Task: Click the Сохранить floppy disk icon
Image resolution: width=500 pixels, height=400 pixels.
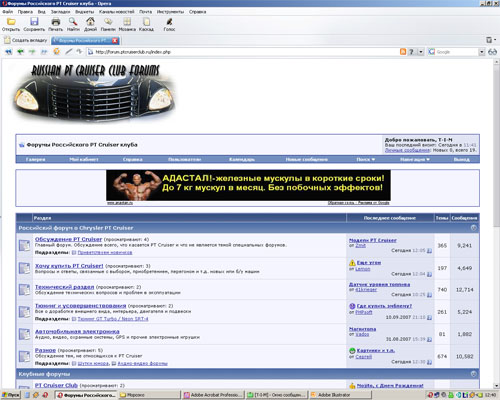Action: coord(34,22)
